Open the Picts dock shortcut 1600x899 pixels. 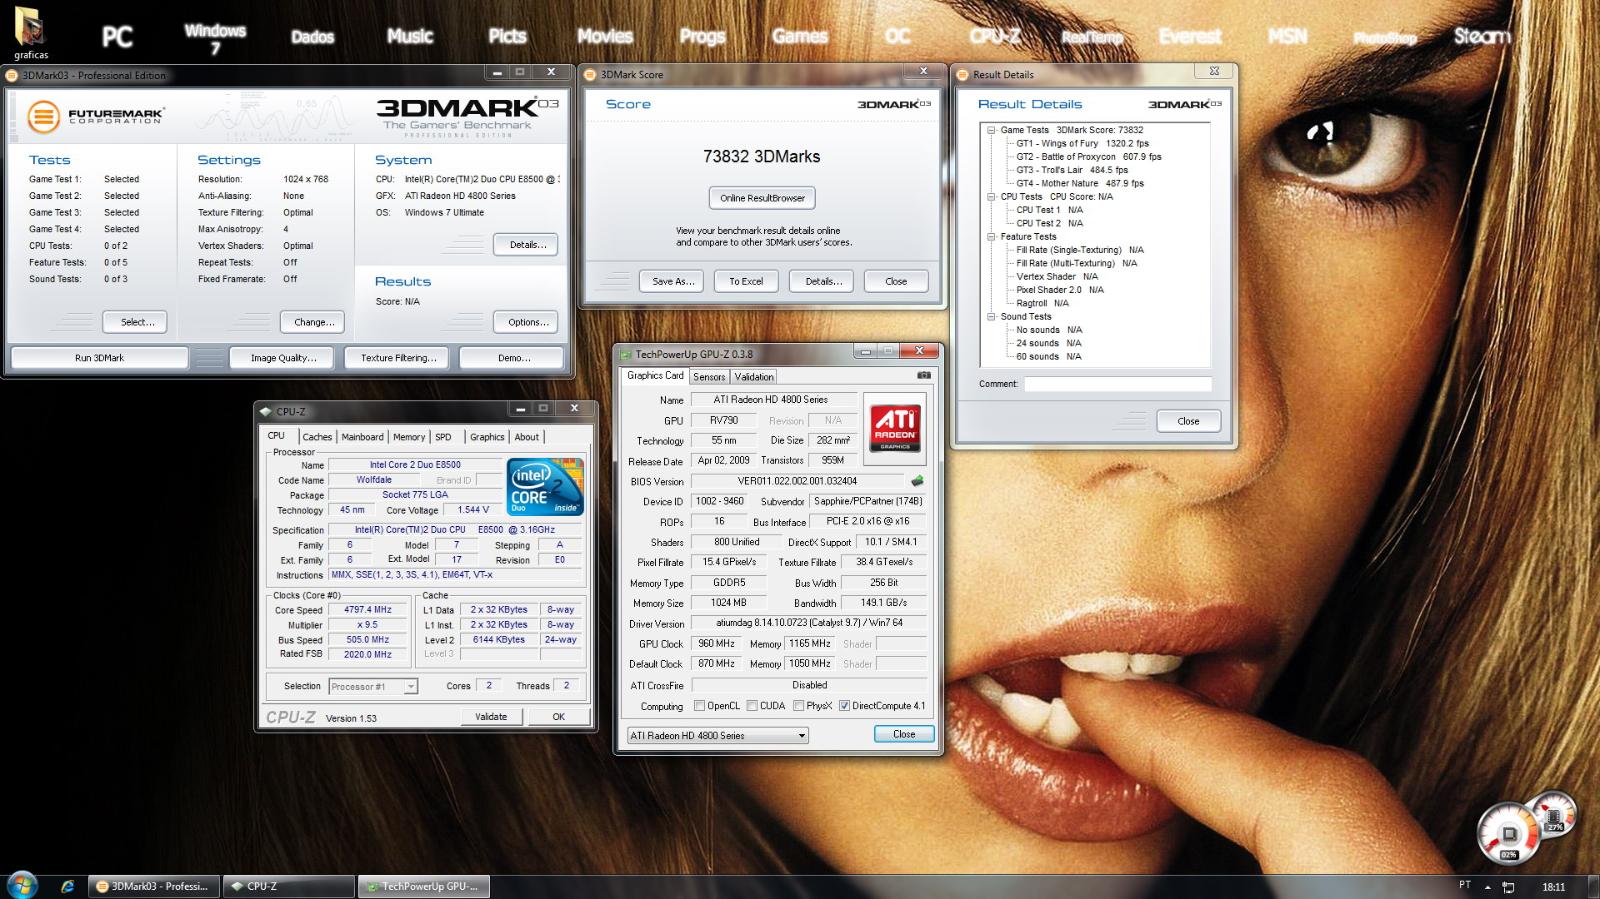pyautogui.click(x=507, y=36)
